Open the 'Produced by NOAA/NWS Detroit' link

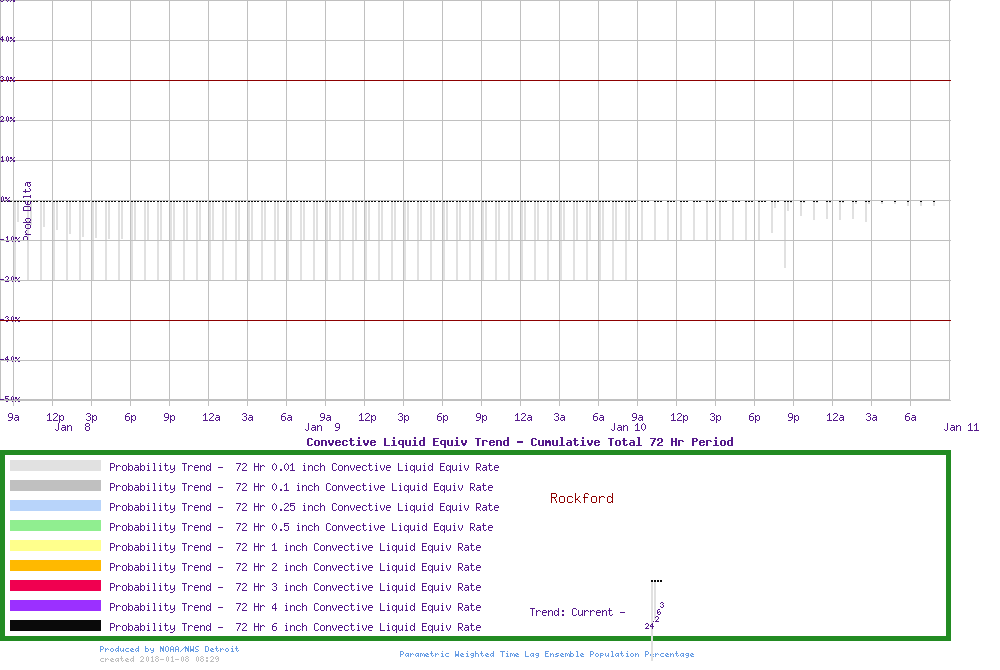[x=169, y=649]
